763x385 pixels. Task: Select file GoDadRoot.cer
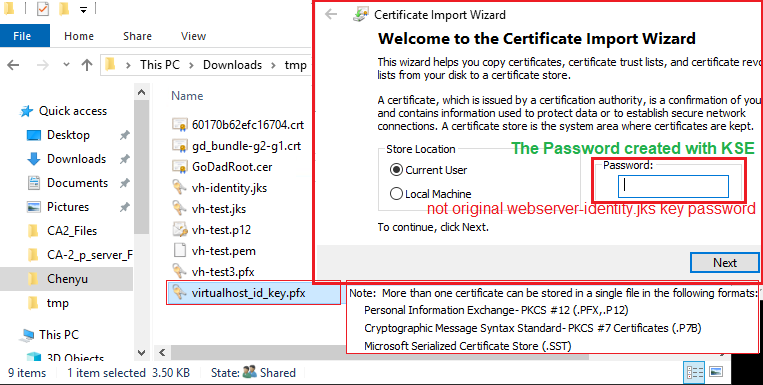(232, 166)
